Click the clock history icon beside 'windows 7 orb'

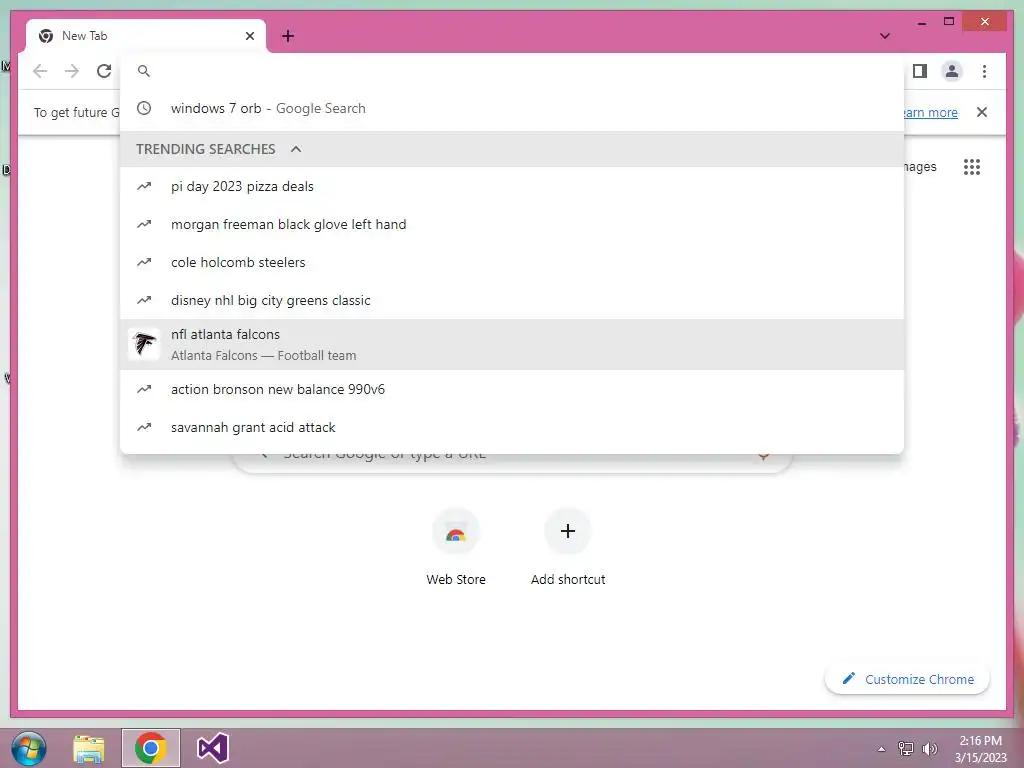[144, 108]
